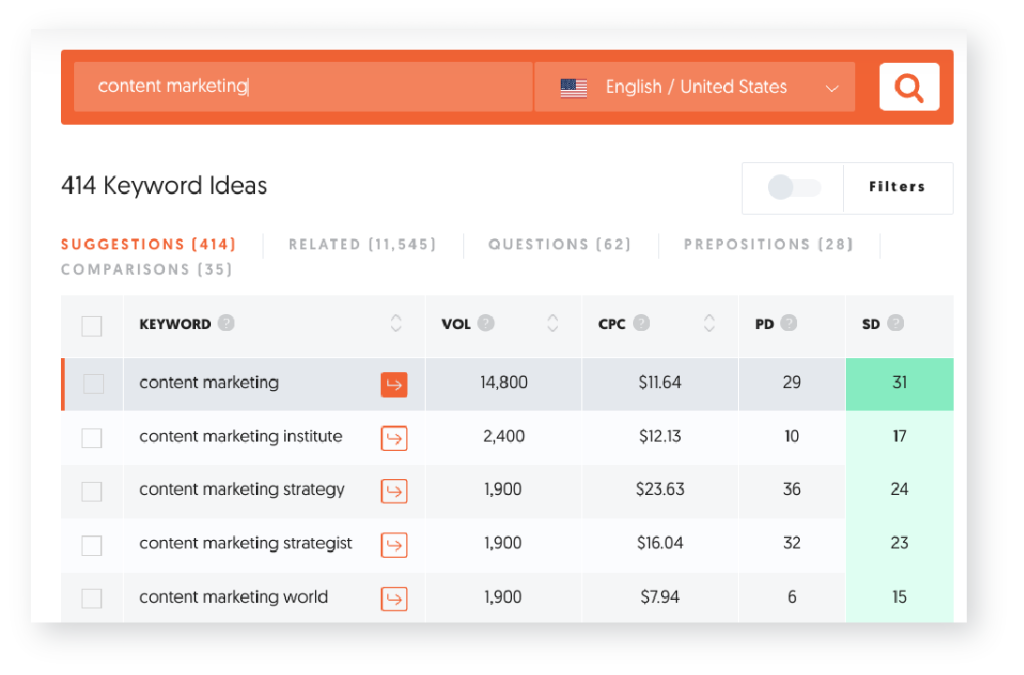Click the orange search magnifier button
This screenshot has height=675, width=1024.
(909, 87)
